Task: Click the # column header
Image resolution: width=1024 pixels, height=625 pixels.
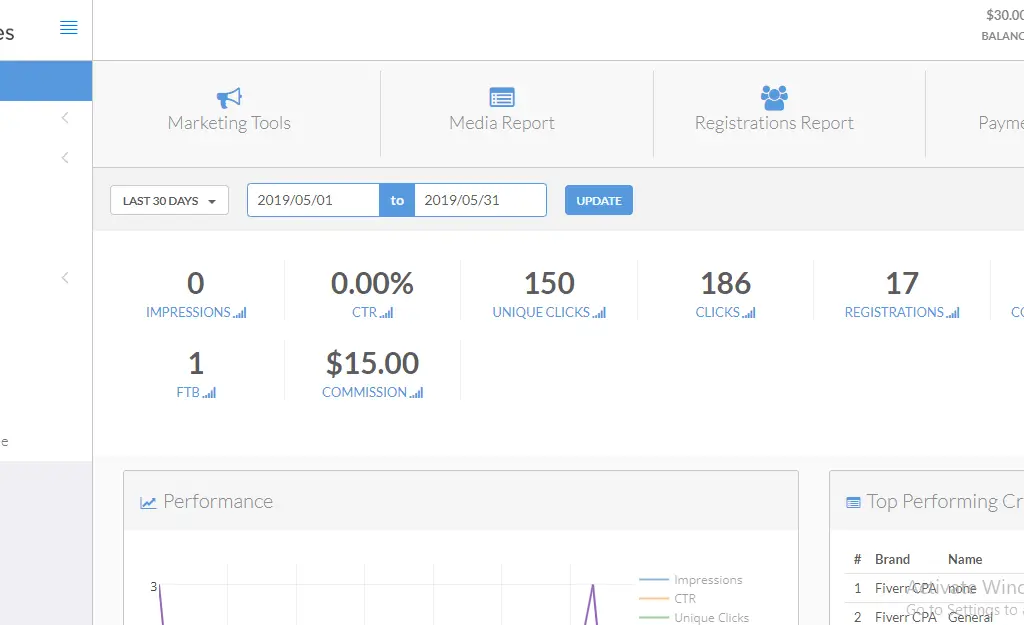Action: [857, 559]
